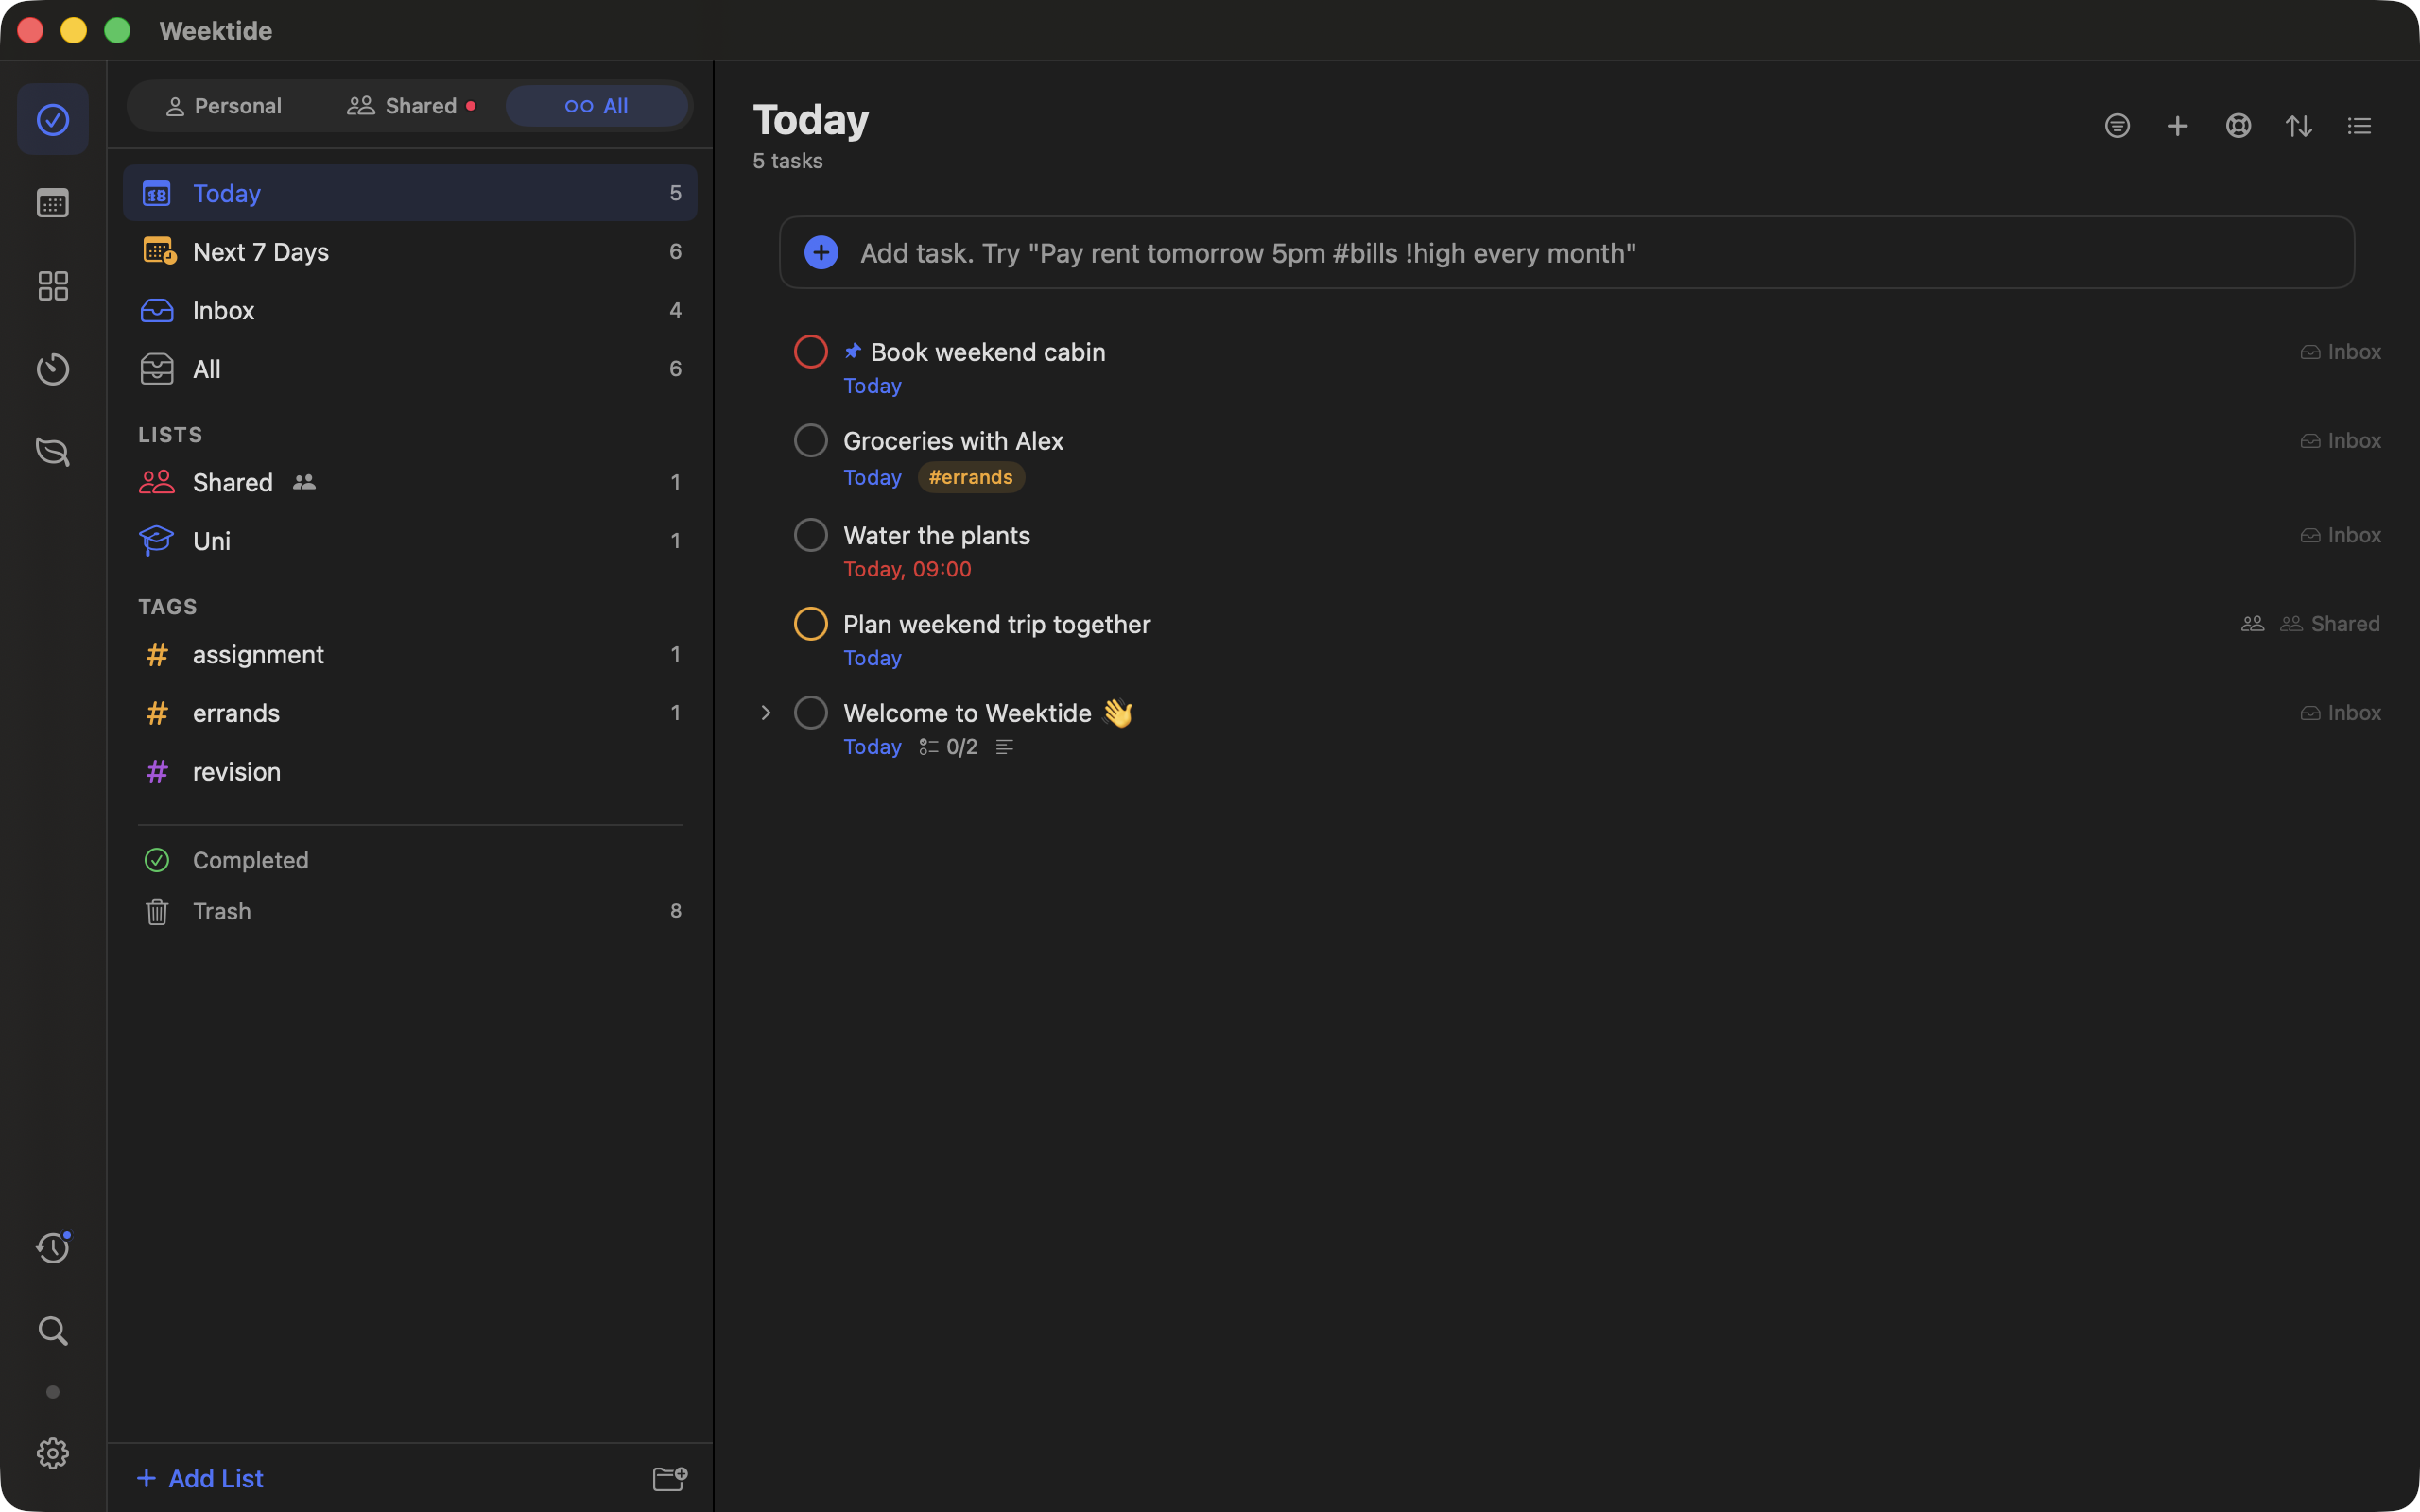Filter by revision tag

pyautogui.click(x=410, y=772)
